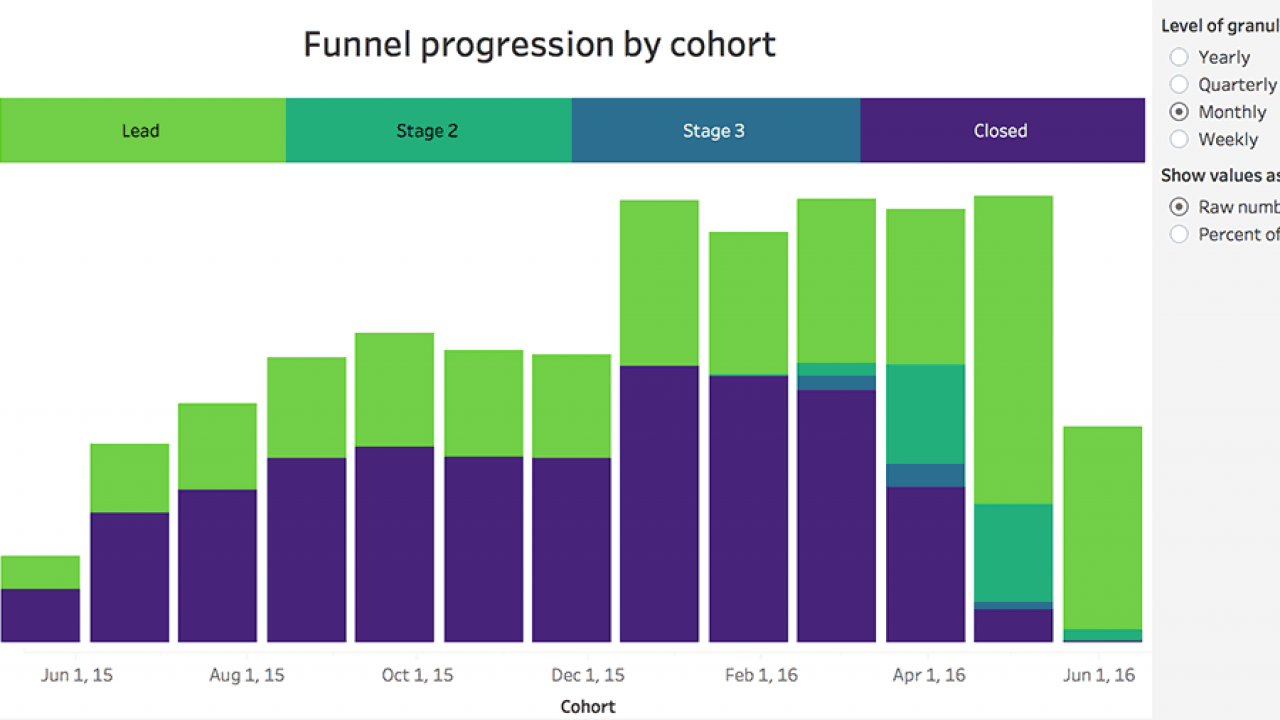The height and width of the screenshot is (720, 1280).
Task: Switch granularity to Weekly
Action: tap(1179, 139)
